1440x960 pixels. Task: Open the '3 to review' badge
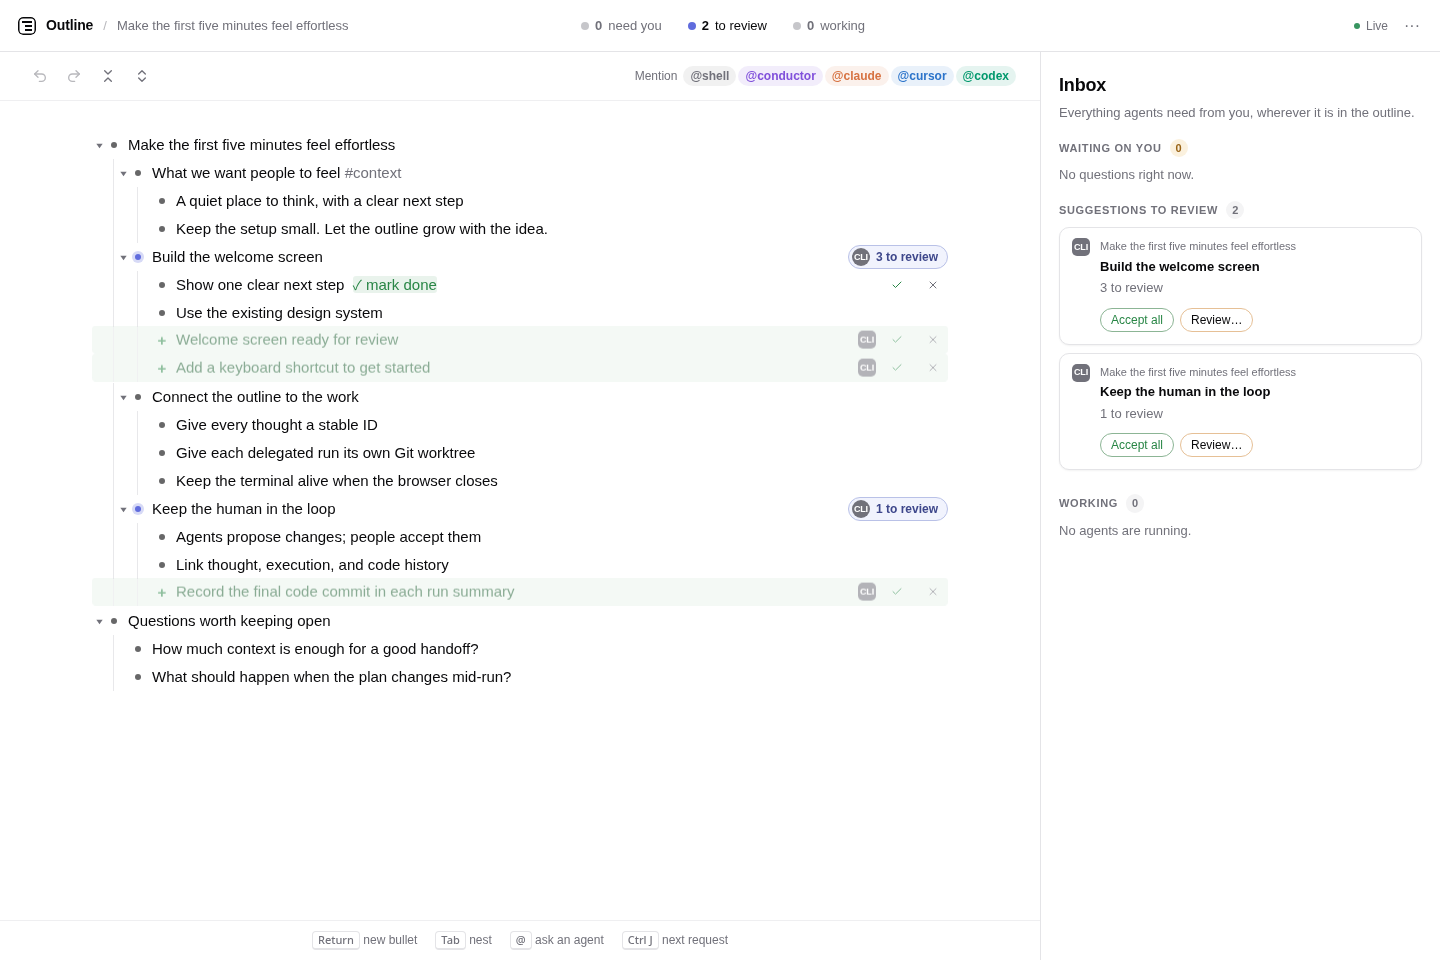[x=898, y=257]
